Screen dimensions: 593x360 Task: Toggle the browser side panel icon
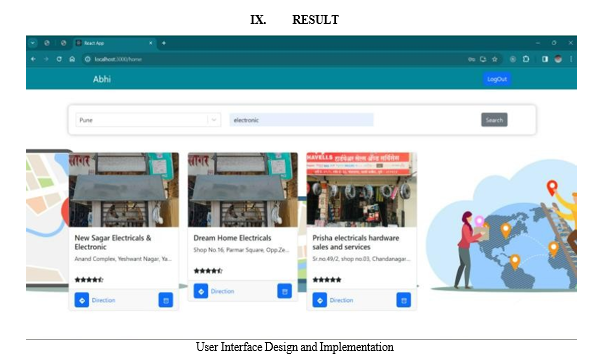[x=545, y=59]
